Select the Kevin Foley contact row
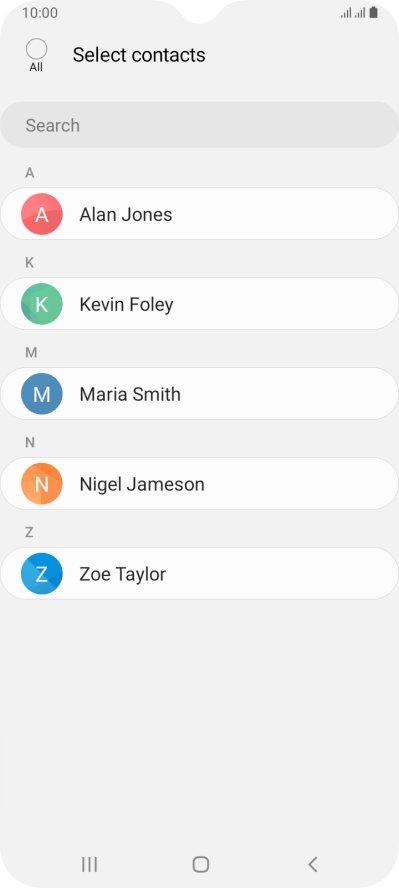This screenshot has height=888, width=399. 199,304
